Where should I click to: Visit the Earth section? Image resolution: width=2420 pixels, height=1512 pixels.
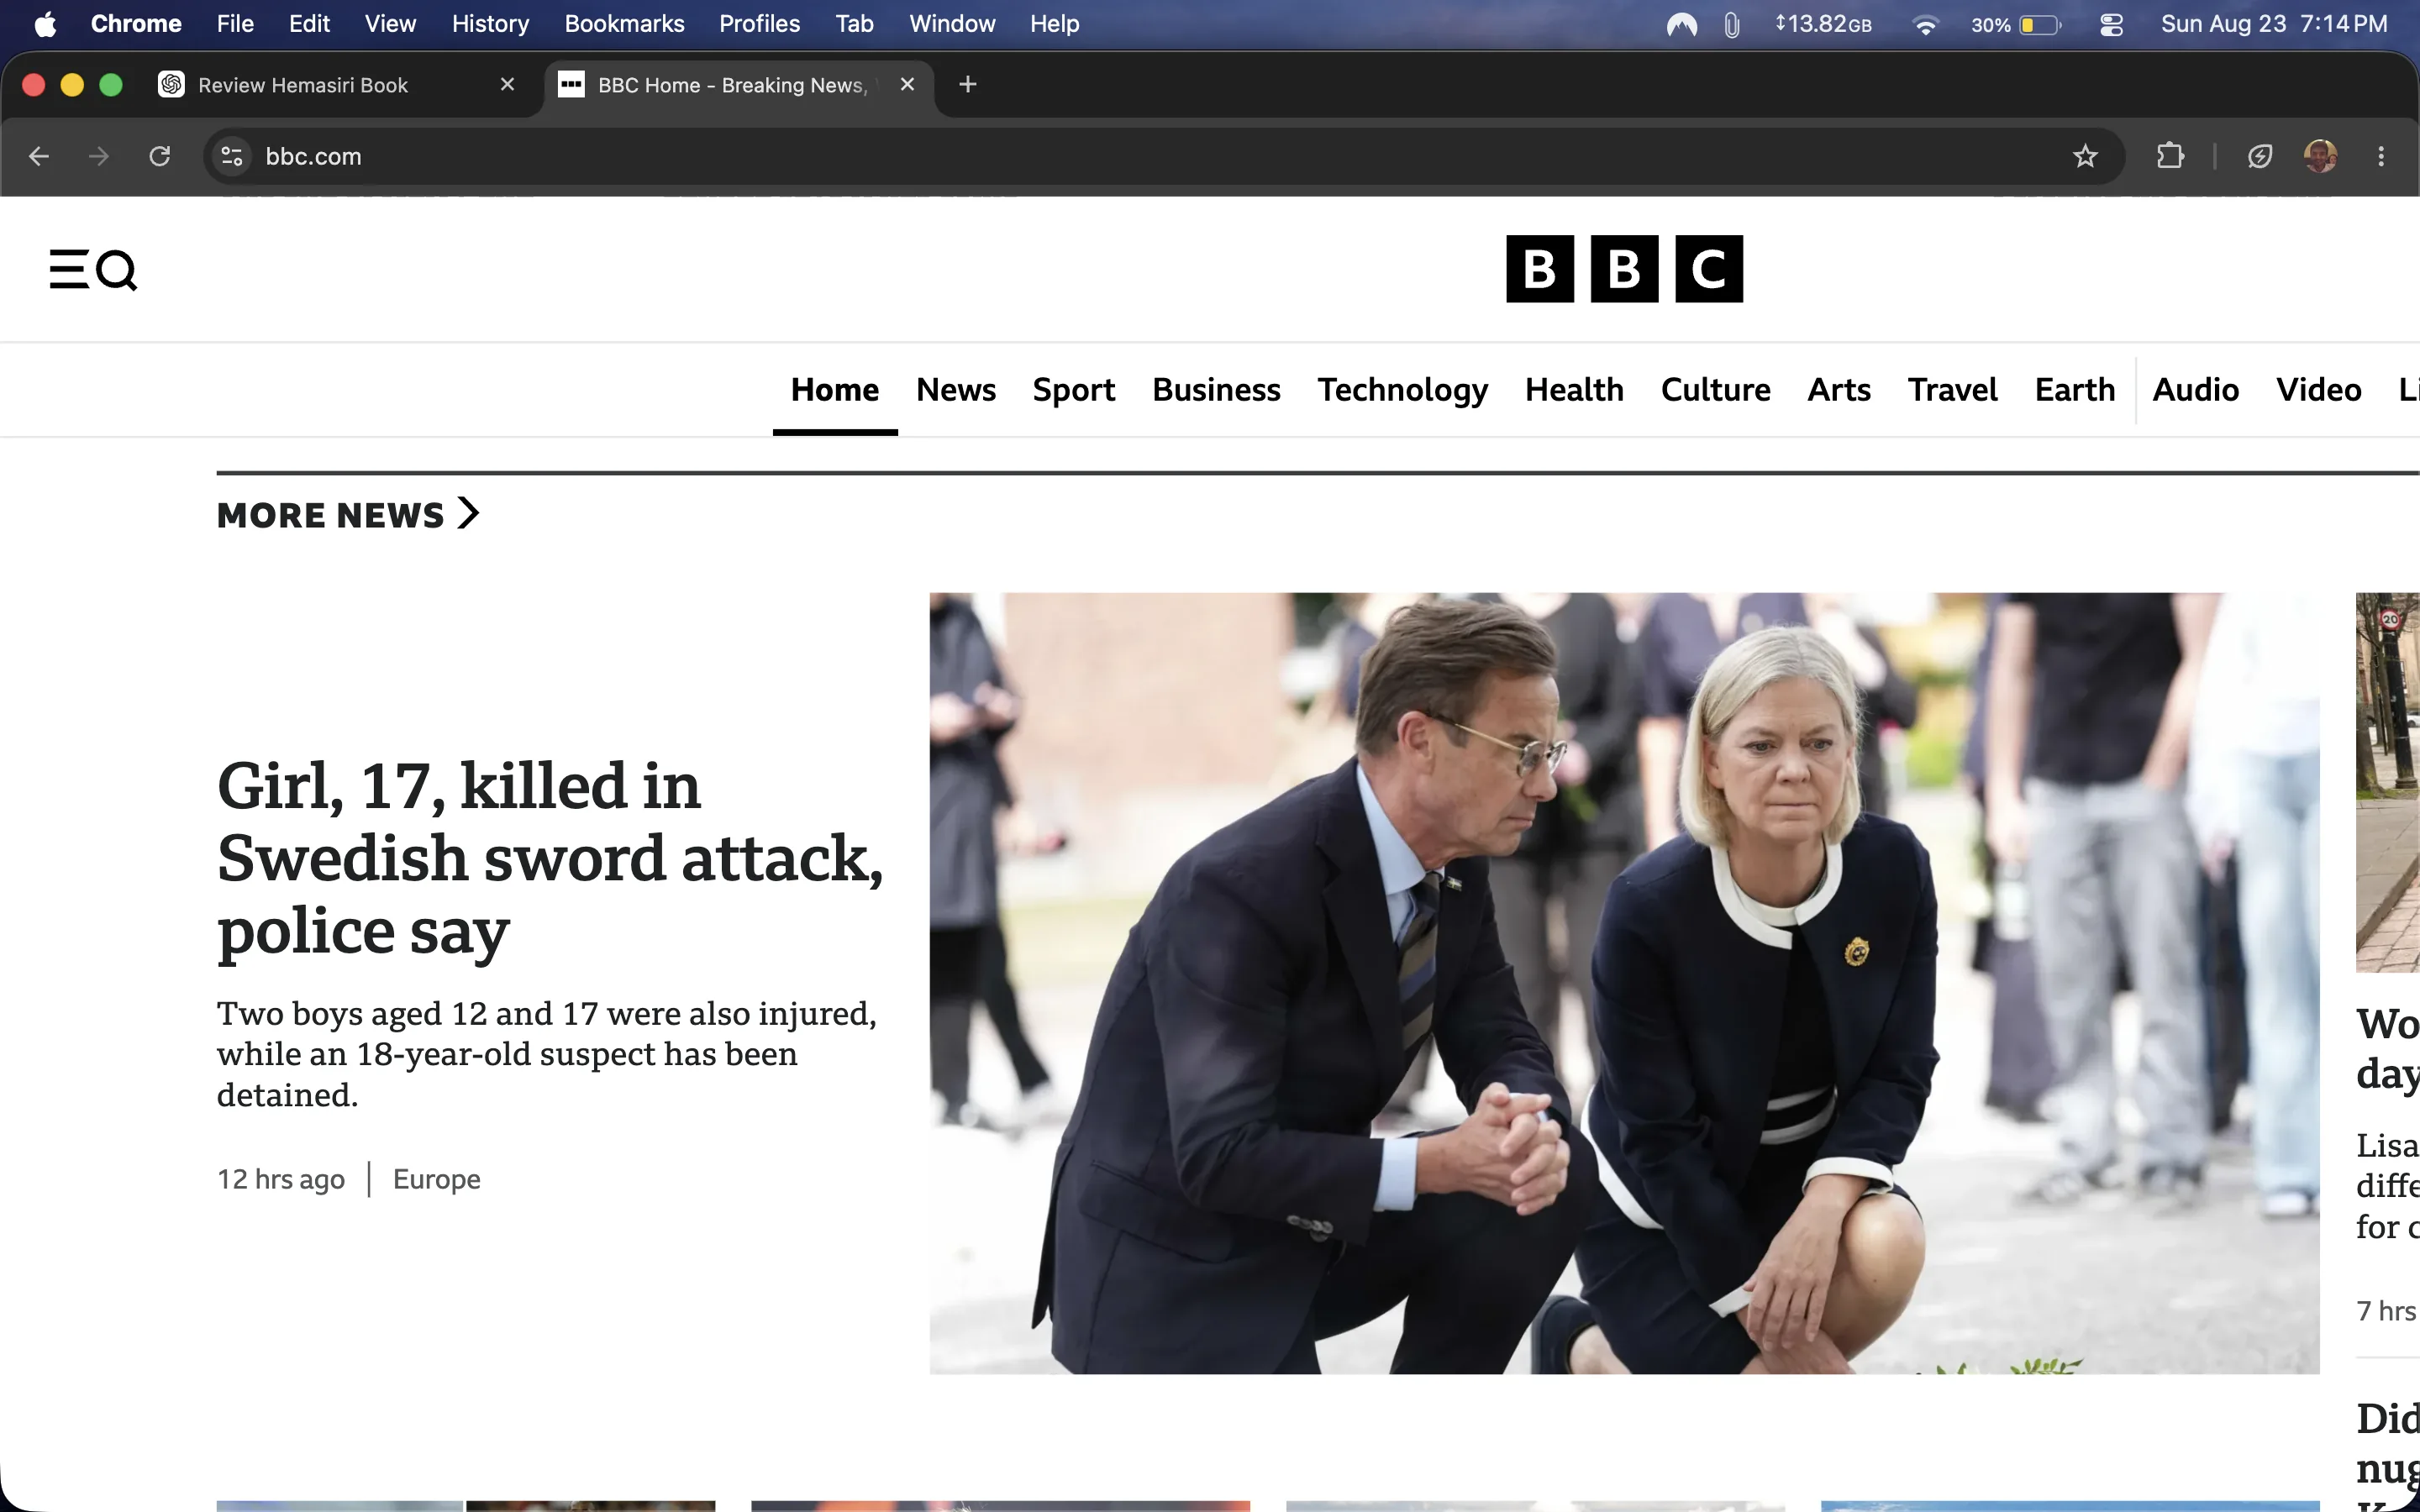pyautogui.click(x=2075, y=390)
